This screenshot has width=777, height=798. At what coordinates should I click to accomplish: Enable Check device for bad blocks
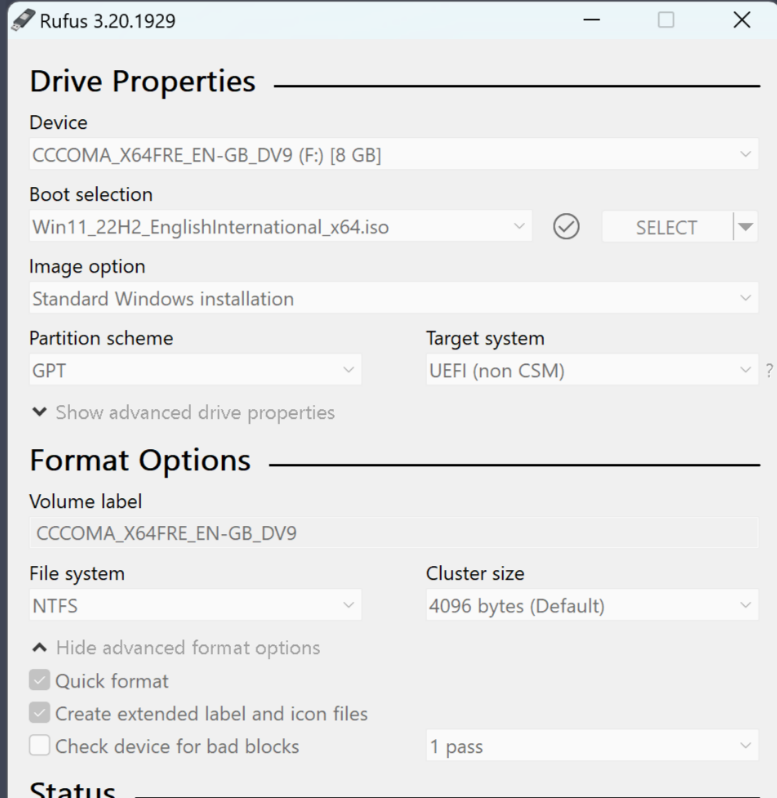pyautogui.click(x=40, y=746)
